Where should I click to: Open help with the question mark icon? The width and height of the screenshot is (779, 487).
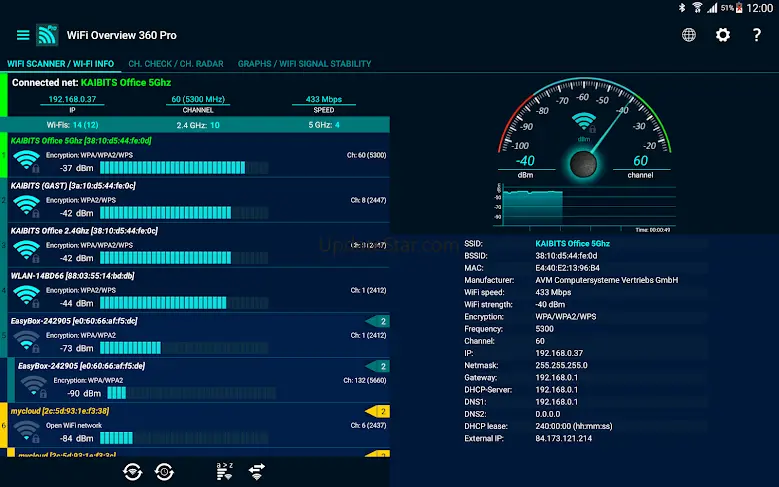[x=757, y=35]
